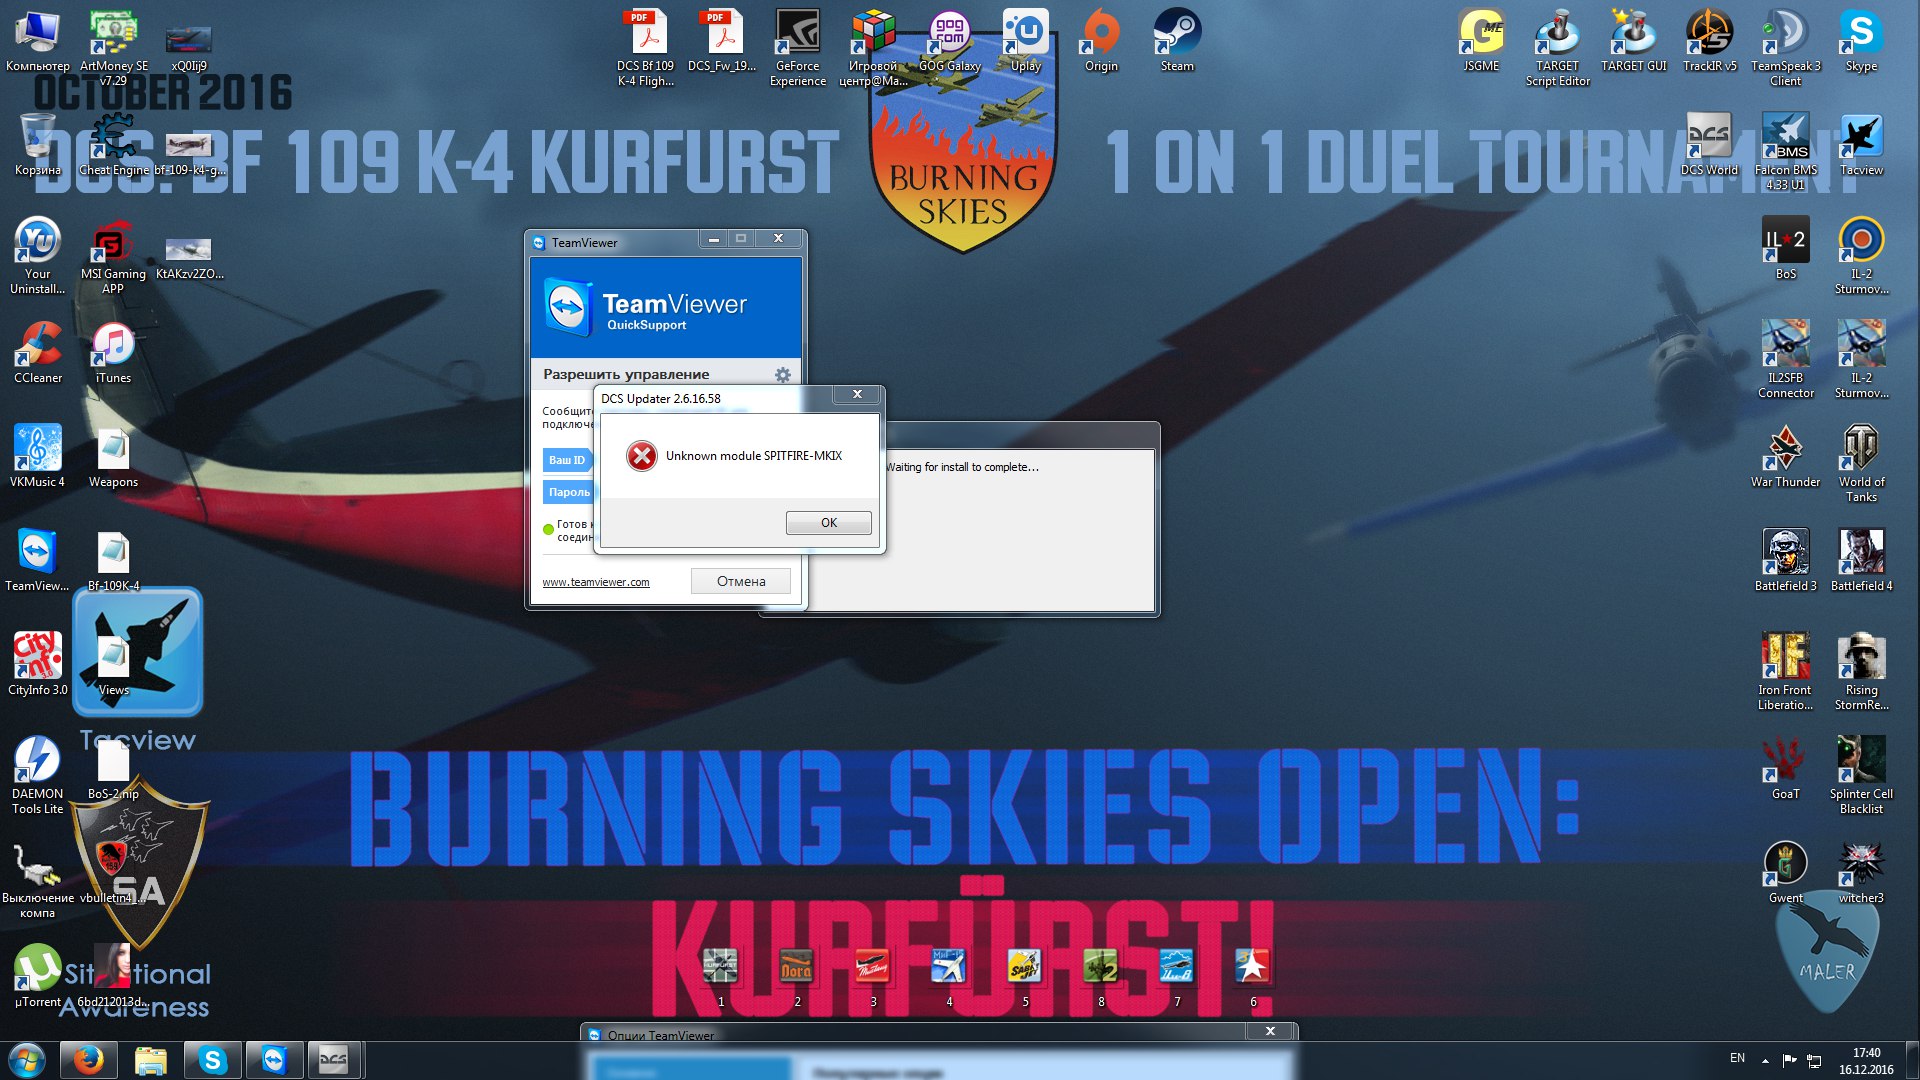
Task: Open Iron Front Liberation shortcut
Action: (x=1785, y=672)
